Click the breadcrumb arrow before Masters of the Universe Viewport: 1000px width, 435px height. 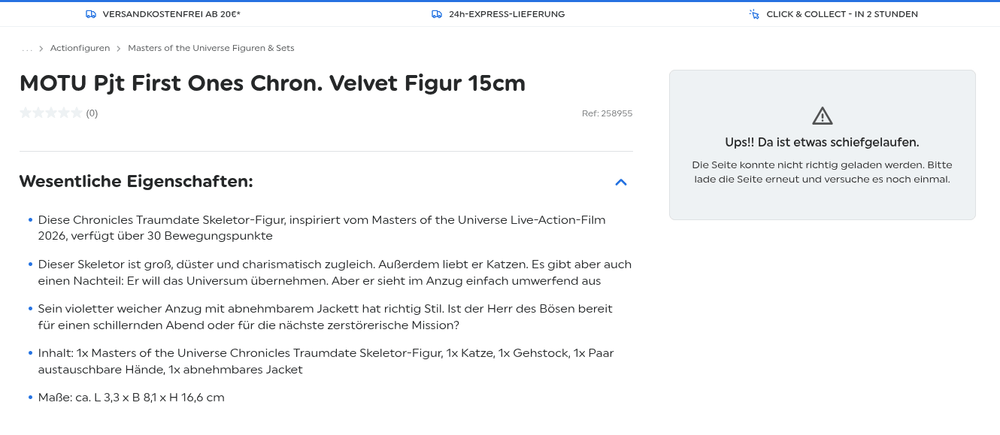pos(119,48)
